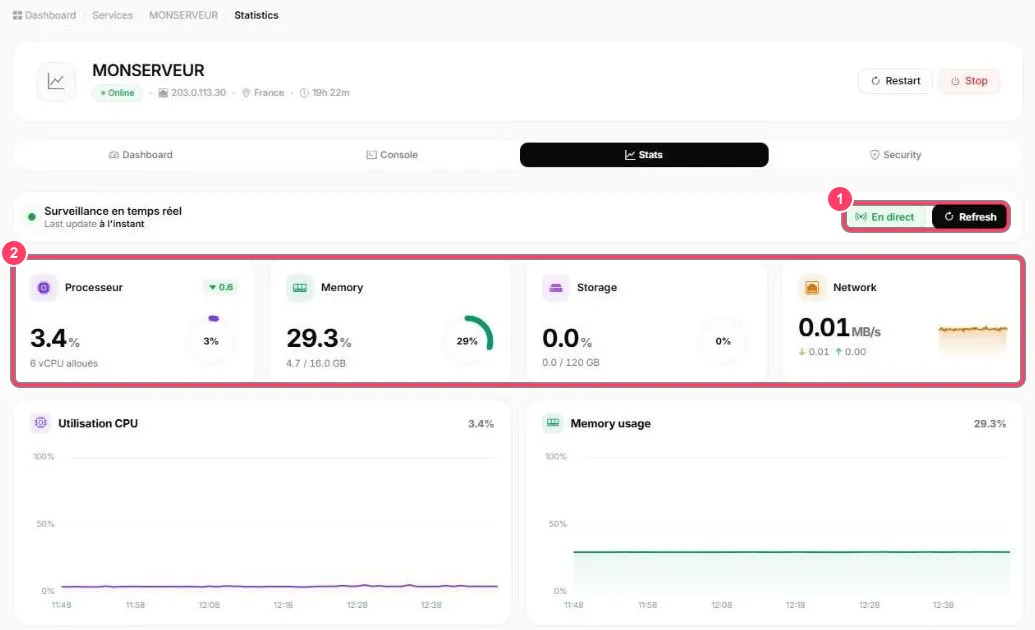
Task: Click the CPU trend badge 0.6
Action: coord(221,287)
